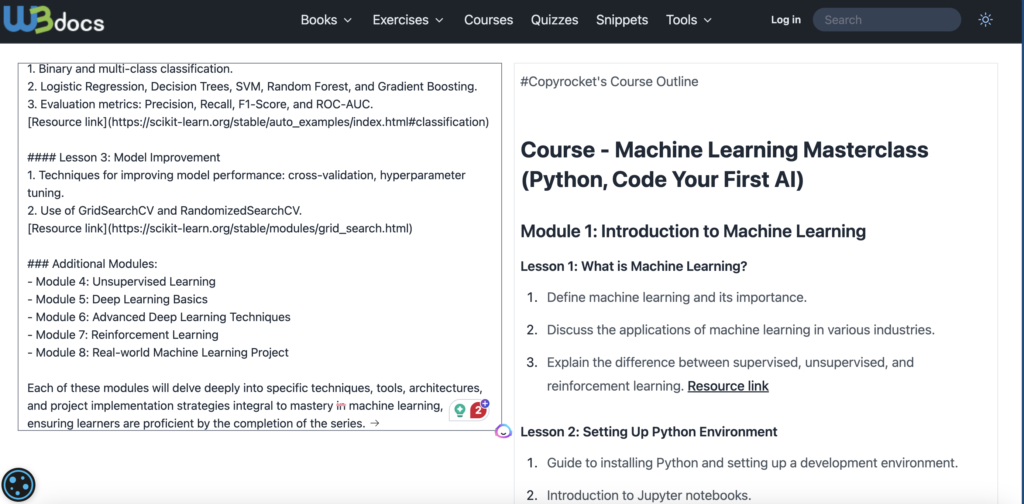This screenshot has width=1024, height=504.
Task: Navigate to Snippets in the navbar
Action: tap(622, 20)
